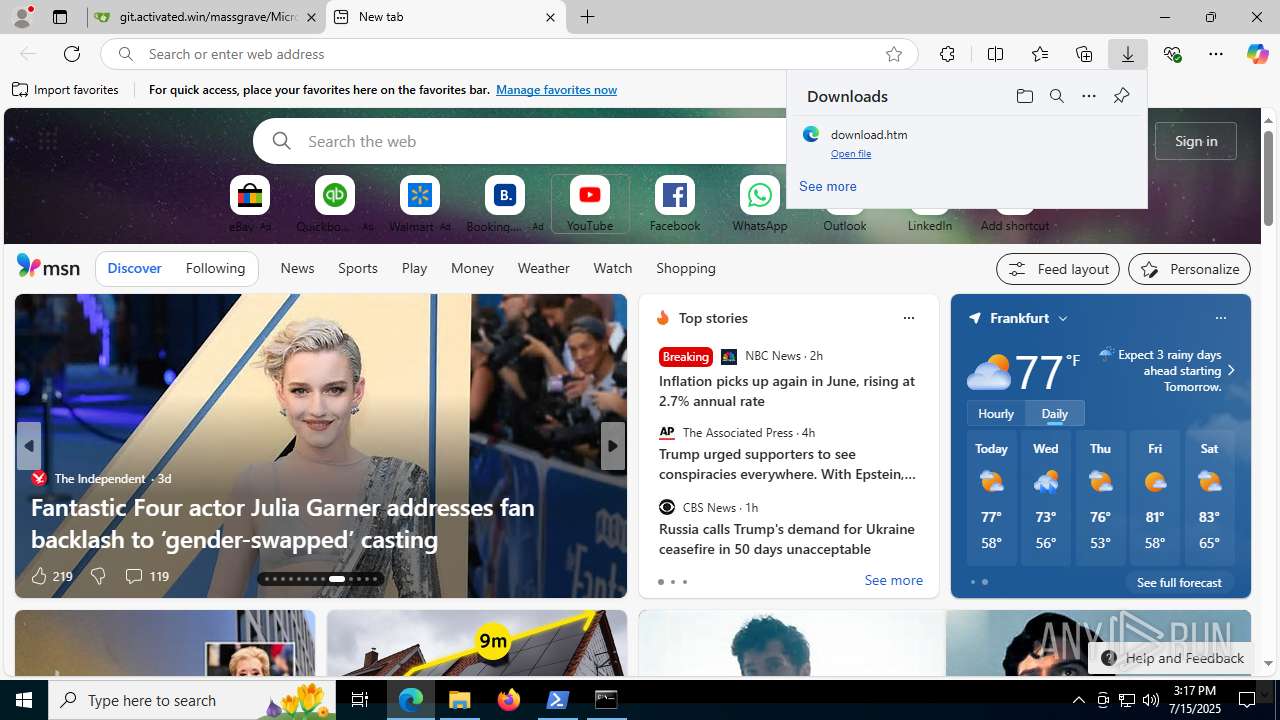Click the Sign in button
1280x720 pixels.
1196,141
